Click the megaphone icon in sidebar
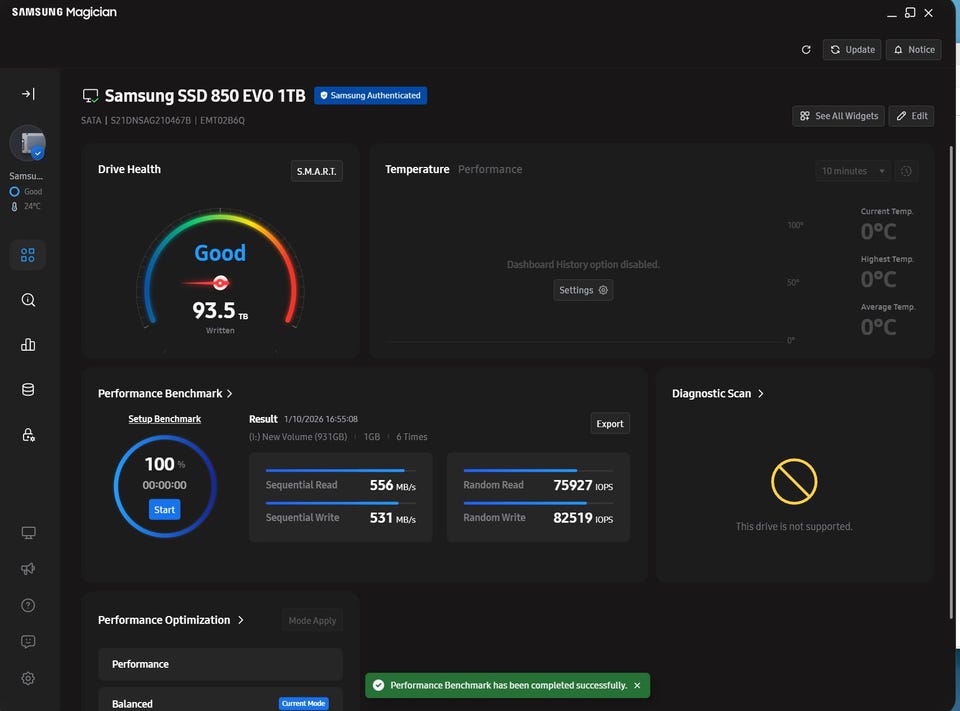 click(28, 569)
